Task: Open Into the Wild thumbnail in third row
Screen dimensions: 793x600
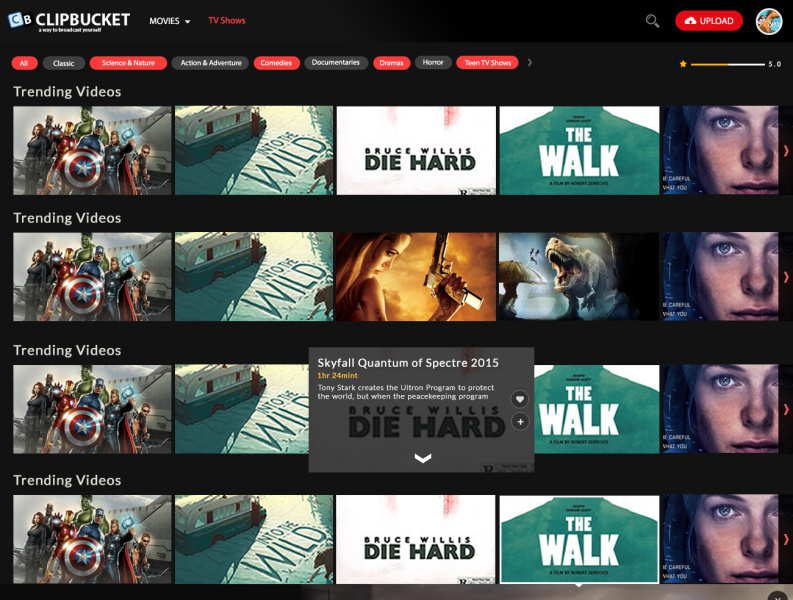Action: point(242,409)
